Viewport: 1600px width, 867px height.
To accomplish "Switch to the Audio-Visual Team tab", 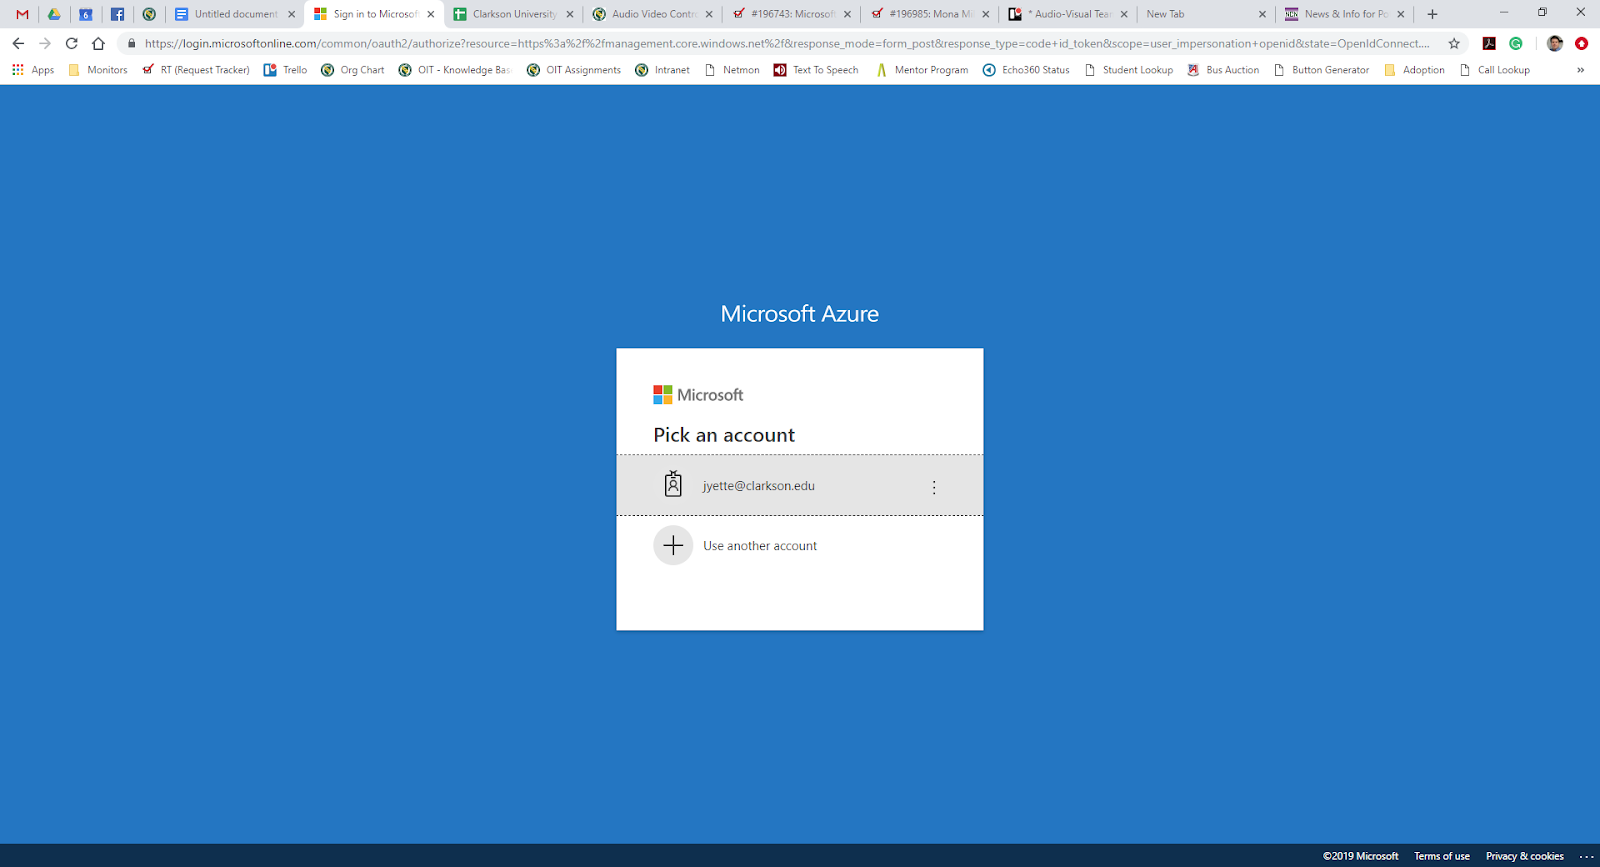I will pos(1070,14).
